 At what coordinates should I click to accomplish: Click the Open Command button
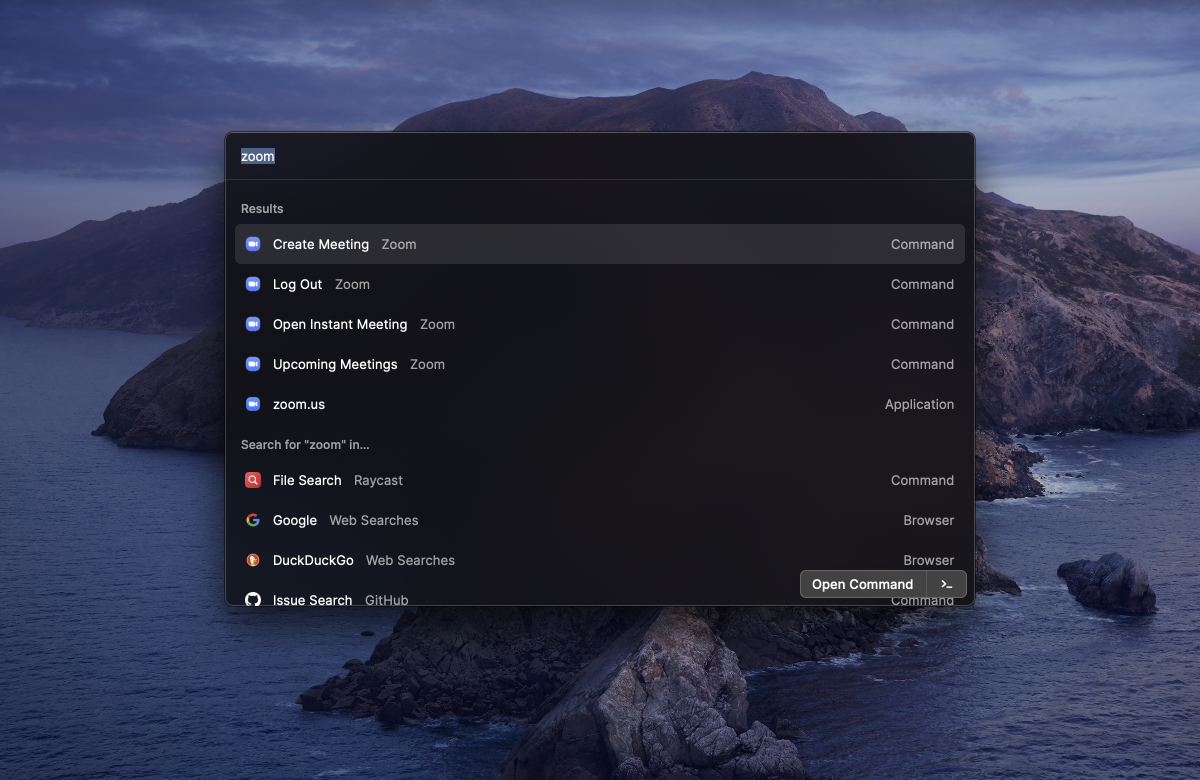863,584
